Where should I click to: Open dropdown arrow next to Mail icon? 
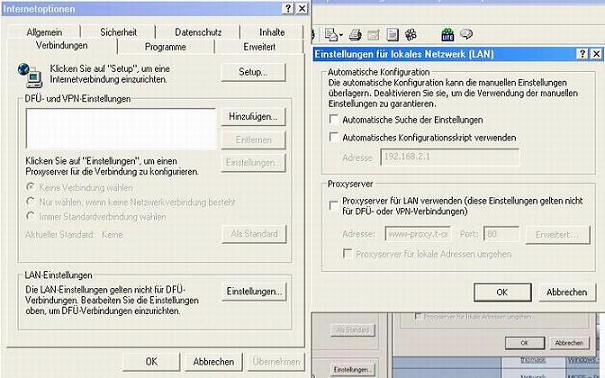(x=341, y=35)
